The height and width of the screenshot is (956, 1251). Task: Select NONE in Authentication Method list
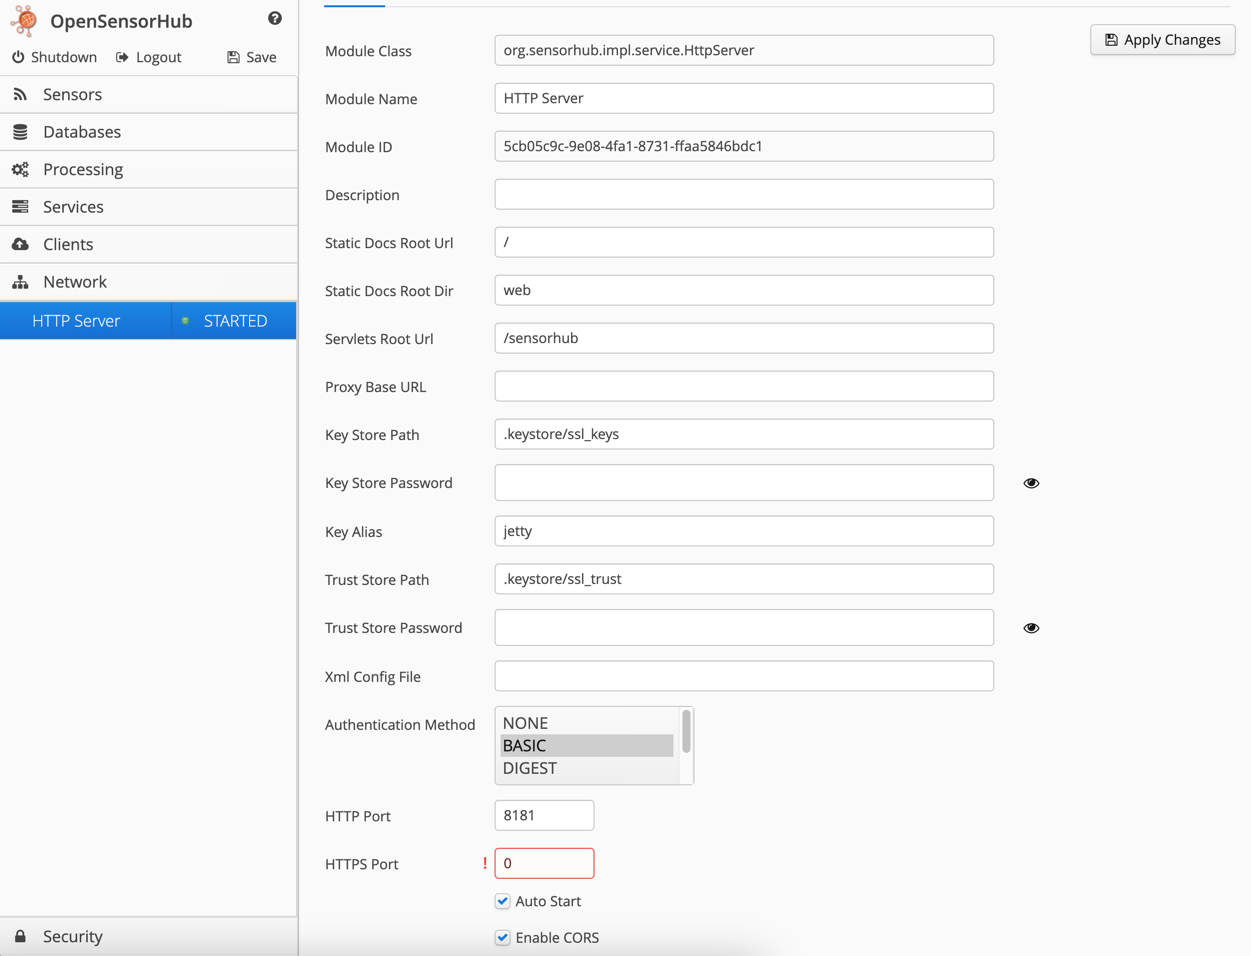pyautogui.click(x=525, y=722)
